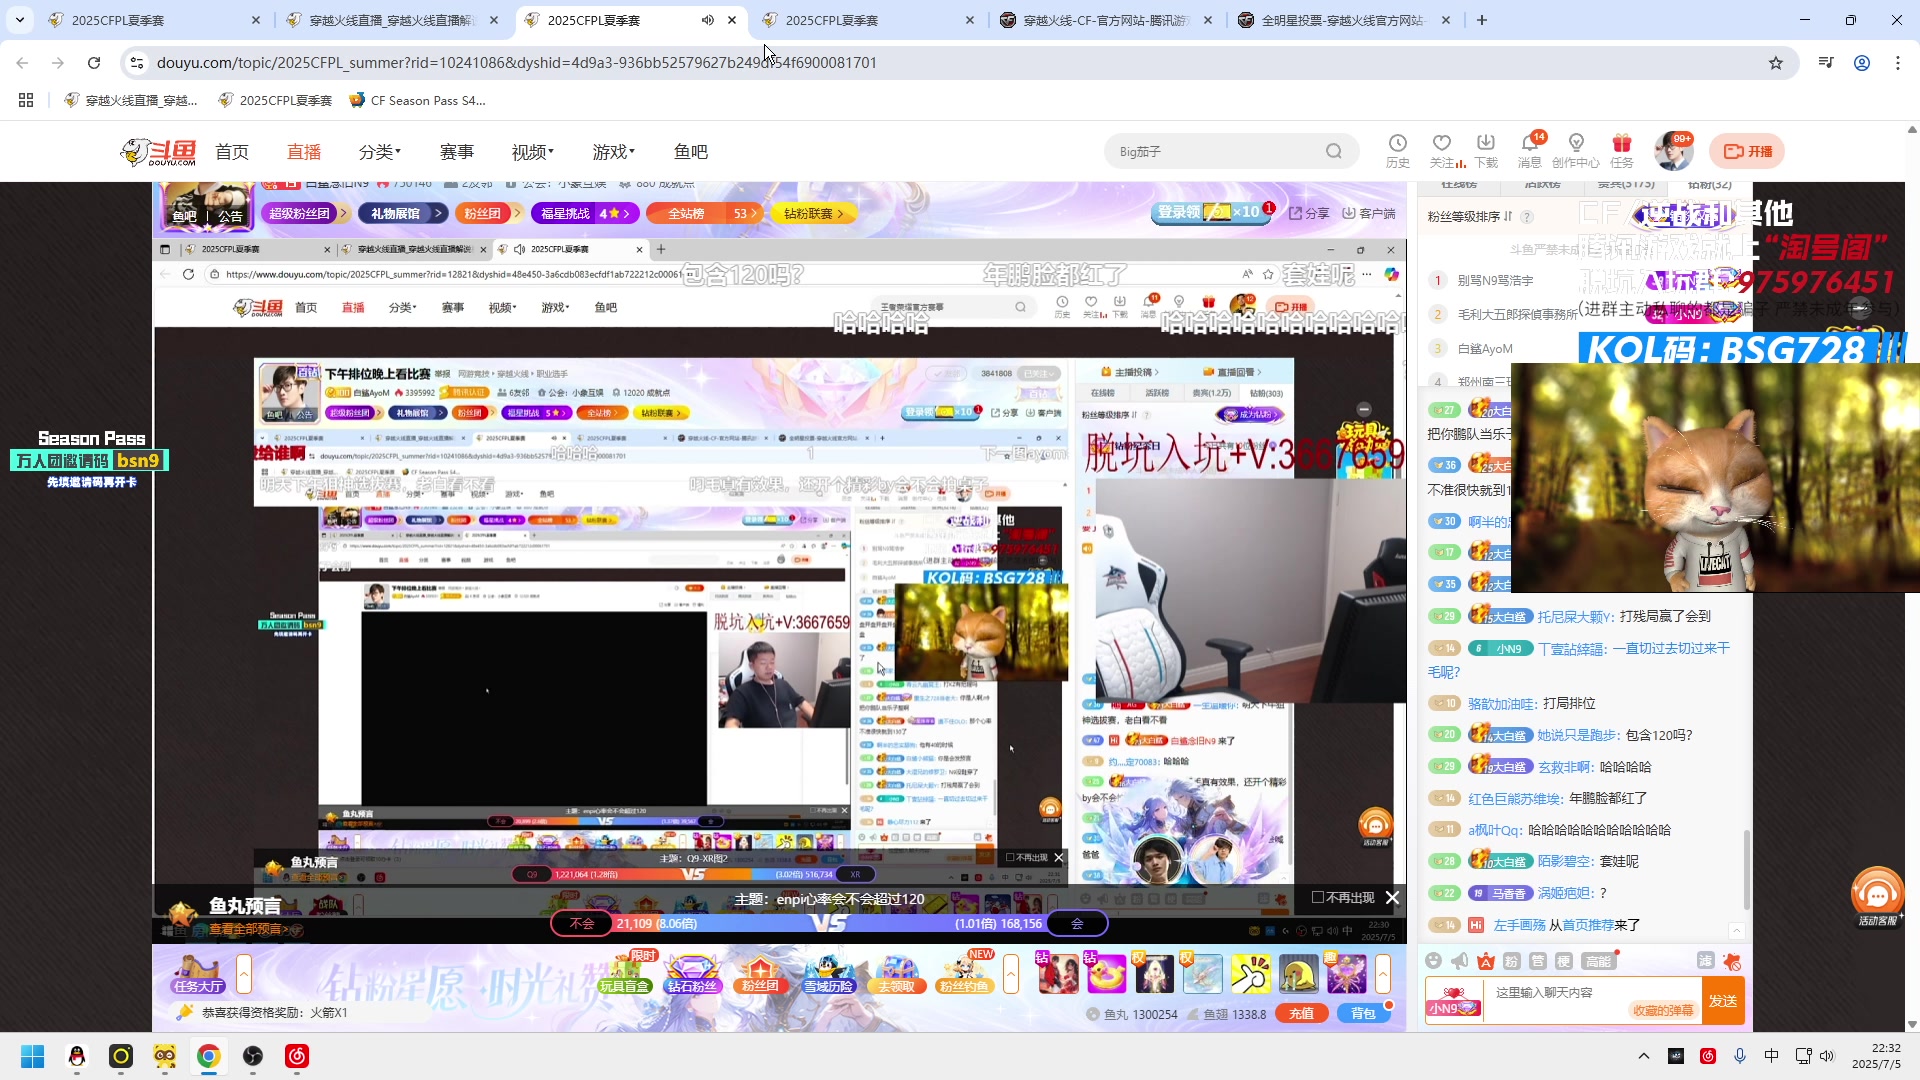Expand the 游戏 dropdown menu
The width and height of the screenshot is (1920, 1080).
click(x=614, y=152)
